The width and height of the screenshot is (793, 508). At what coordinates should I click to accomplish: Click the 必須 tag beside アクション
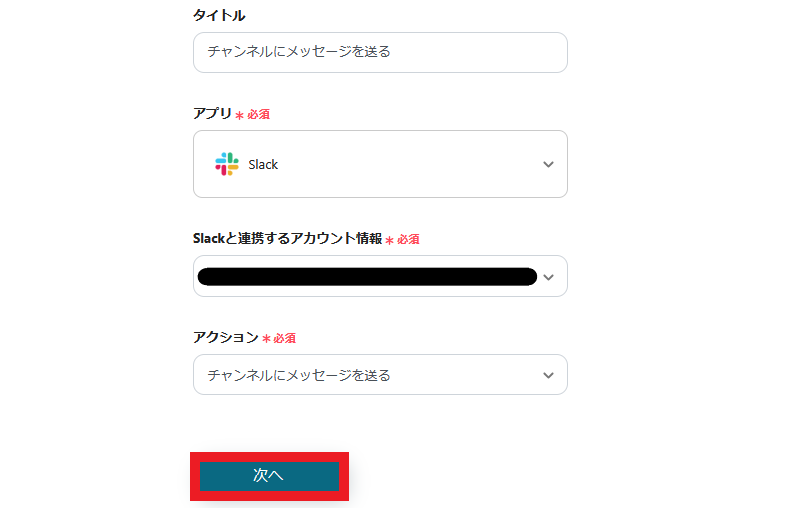click(284, 339)
